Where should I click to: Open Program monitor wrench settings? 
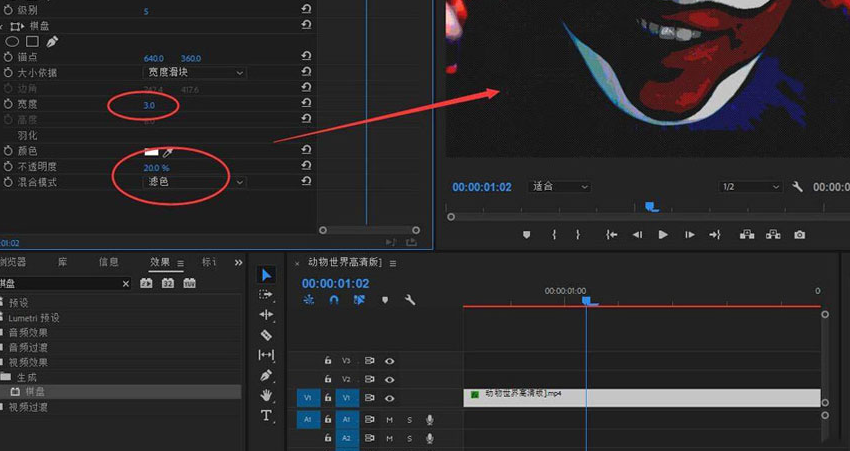[x=797, y=187]
